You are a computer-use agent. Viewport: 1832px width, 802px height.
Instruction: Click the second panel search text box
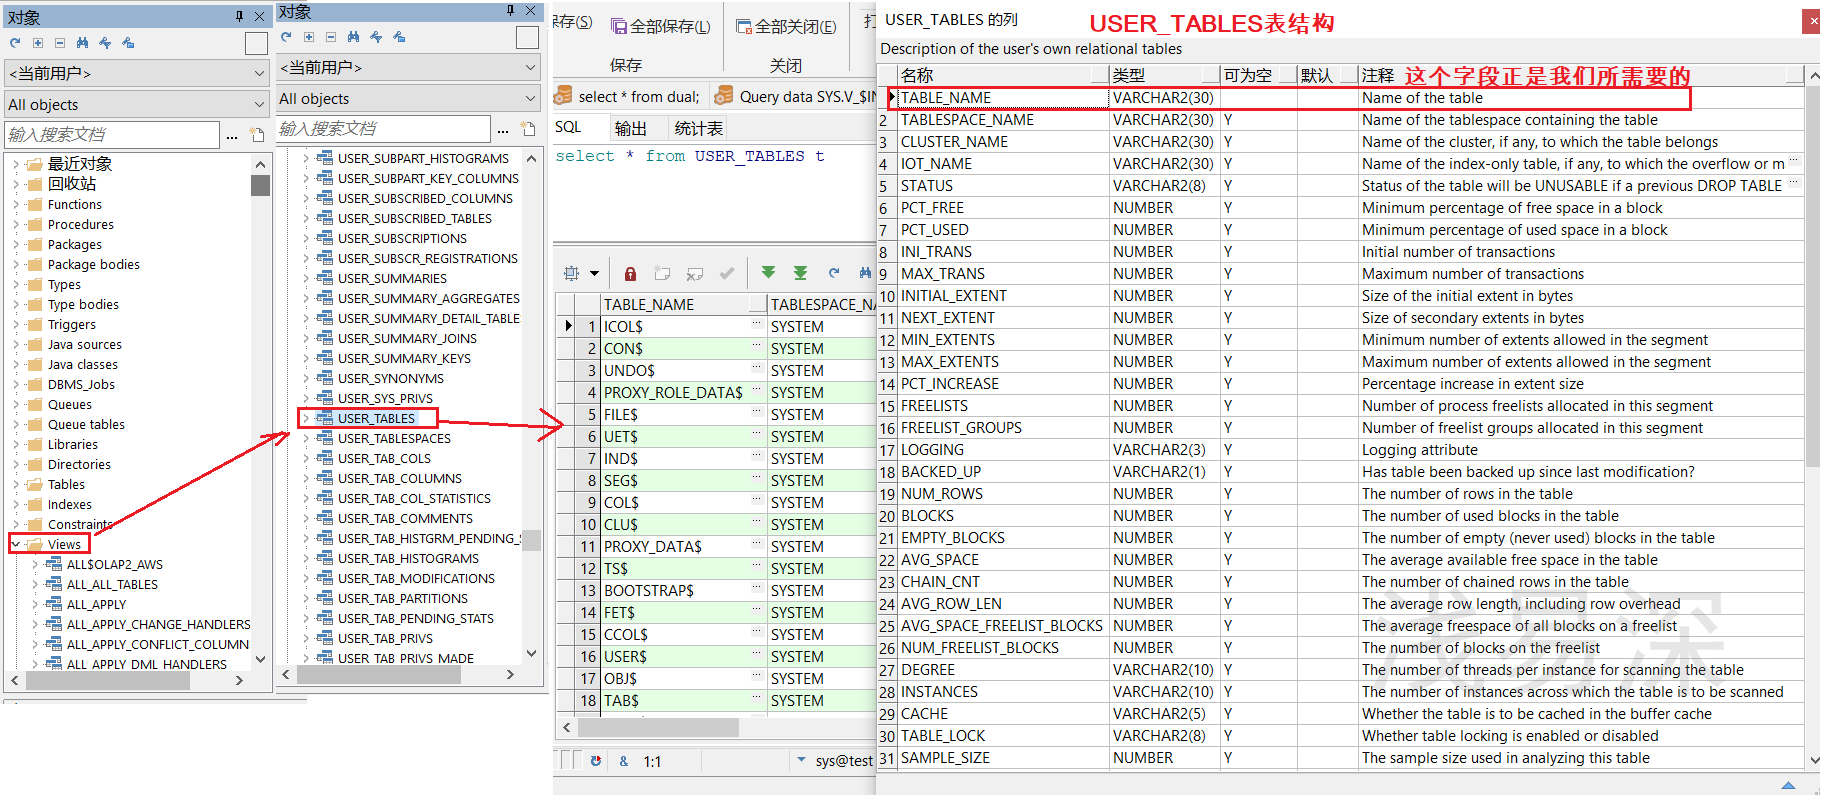click(383, 128)
